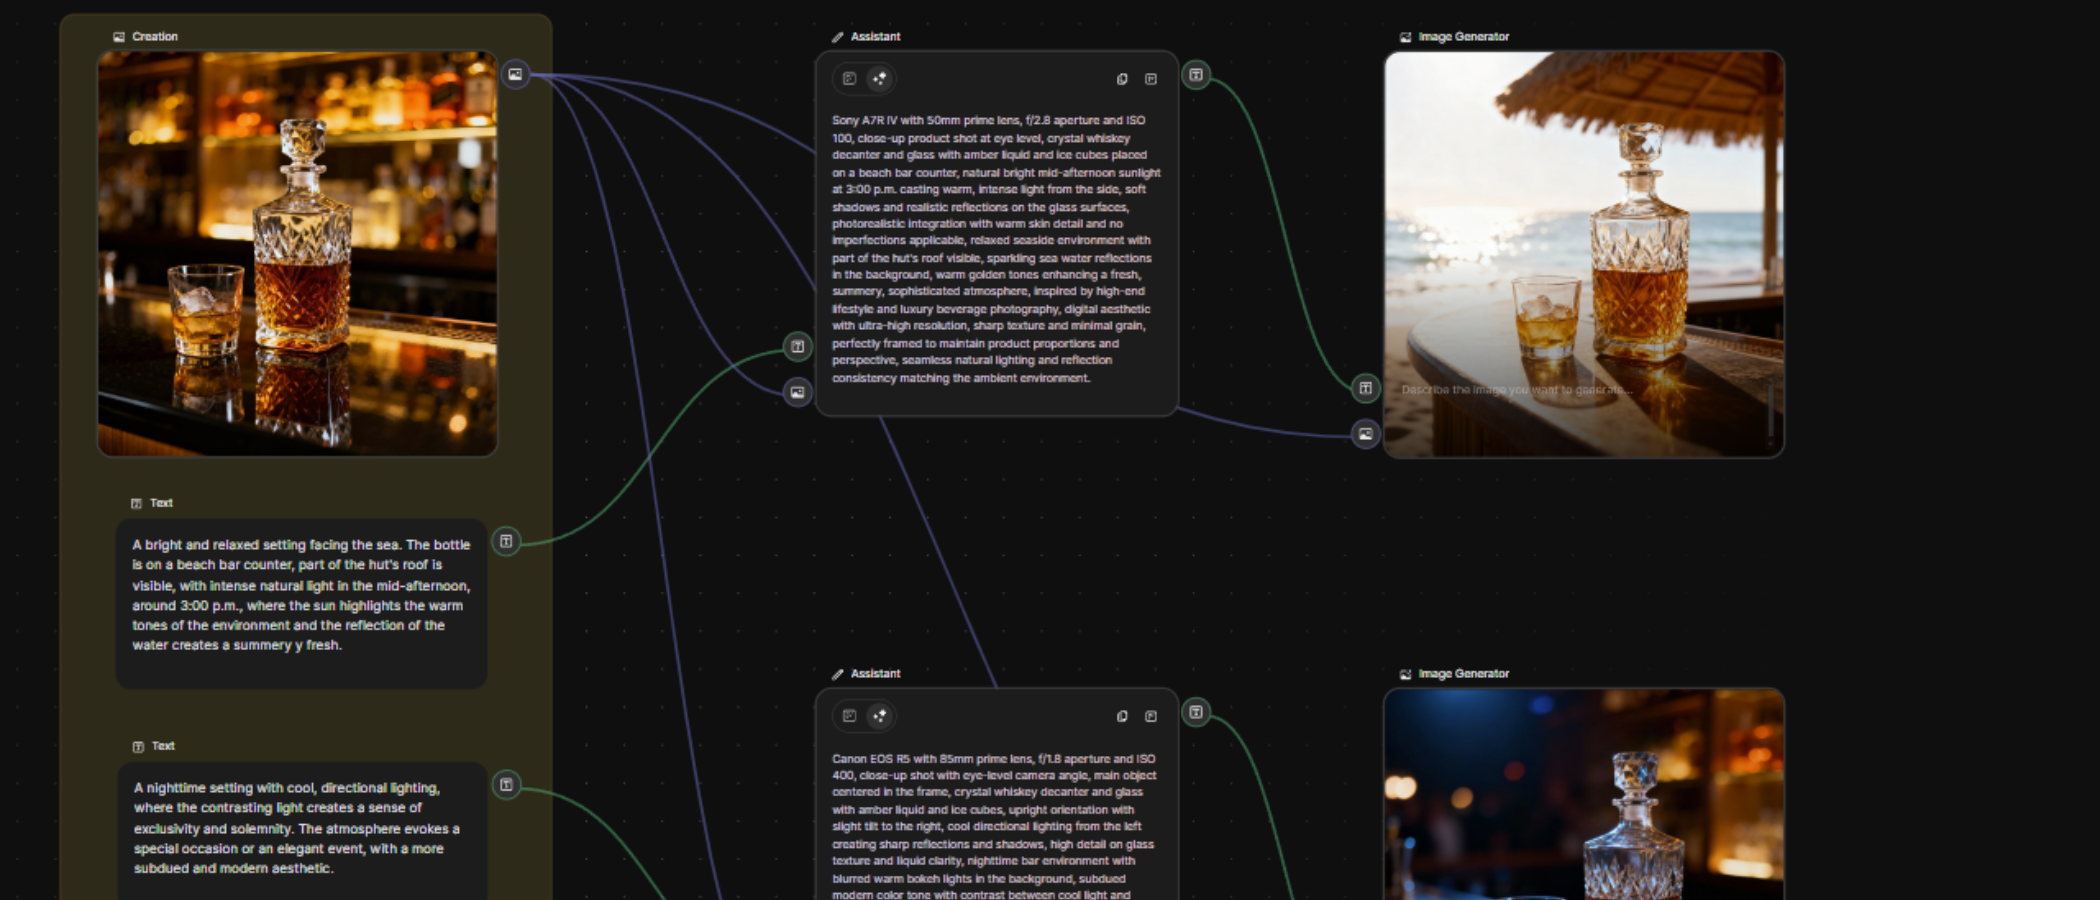Toggle the sparkles option in the bottom Assistant node
This screenshot has height=900, width=2100.
pyautogui.click(x=880, y=716)
